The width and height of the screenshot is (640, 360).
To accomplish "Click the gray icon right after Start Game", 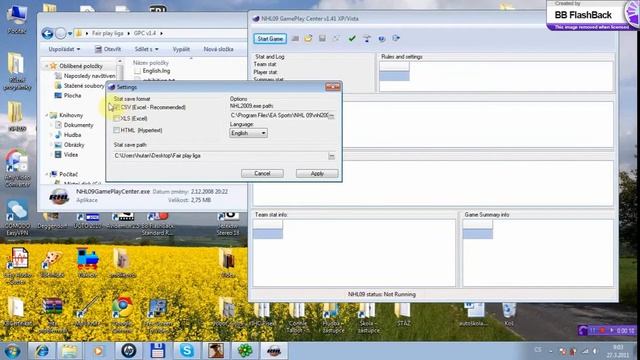I will (295, 38).
